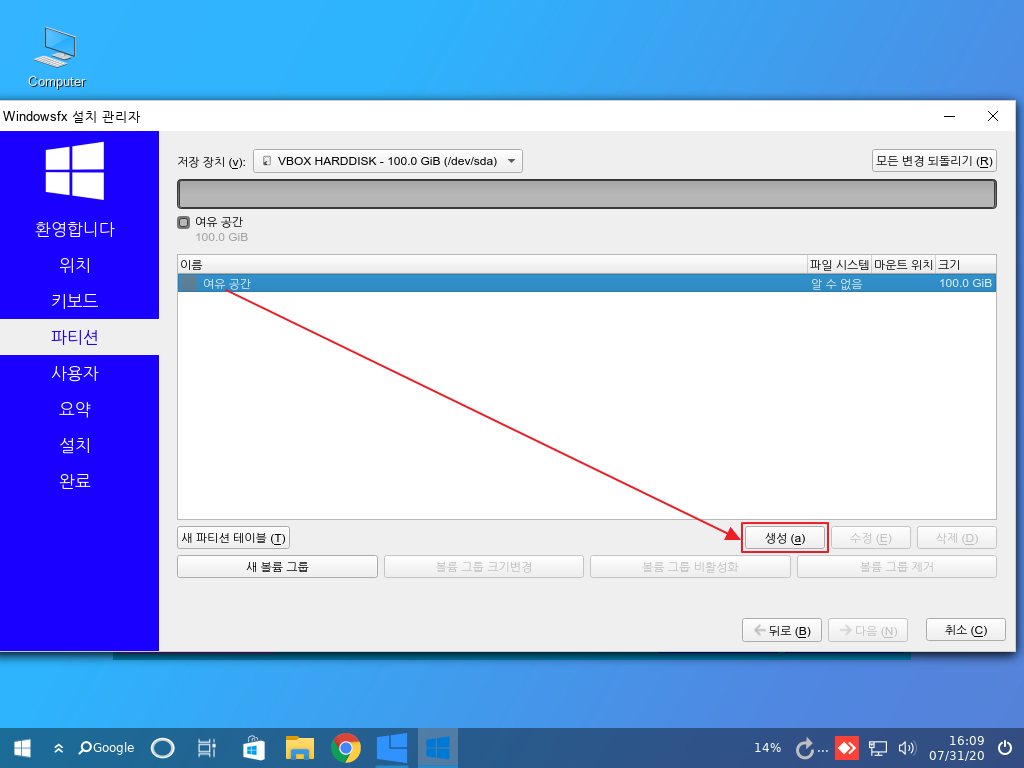The width and height of the screenshot is (1024, 768).
Task: Open Task View on taskbar
Action: tap(206, 748)
